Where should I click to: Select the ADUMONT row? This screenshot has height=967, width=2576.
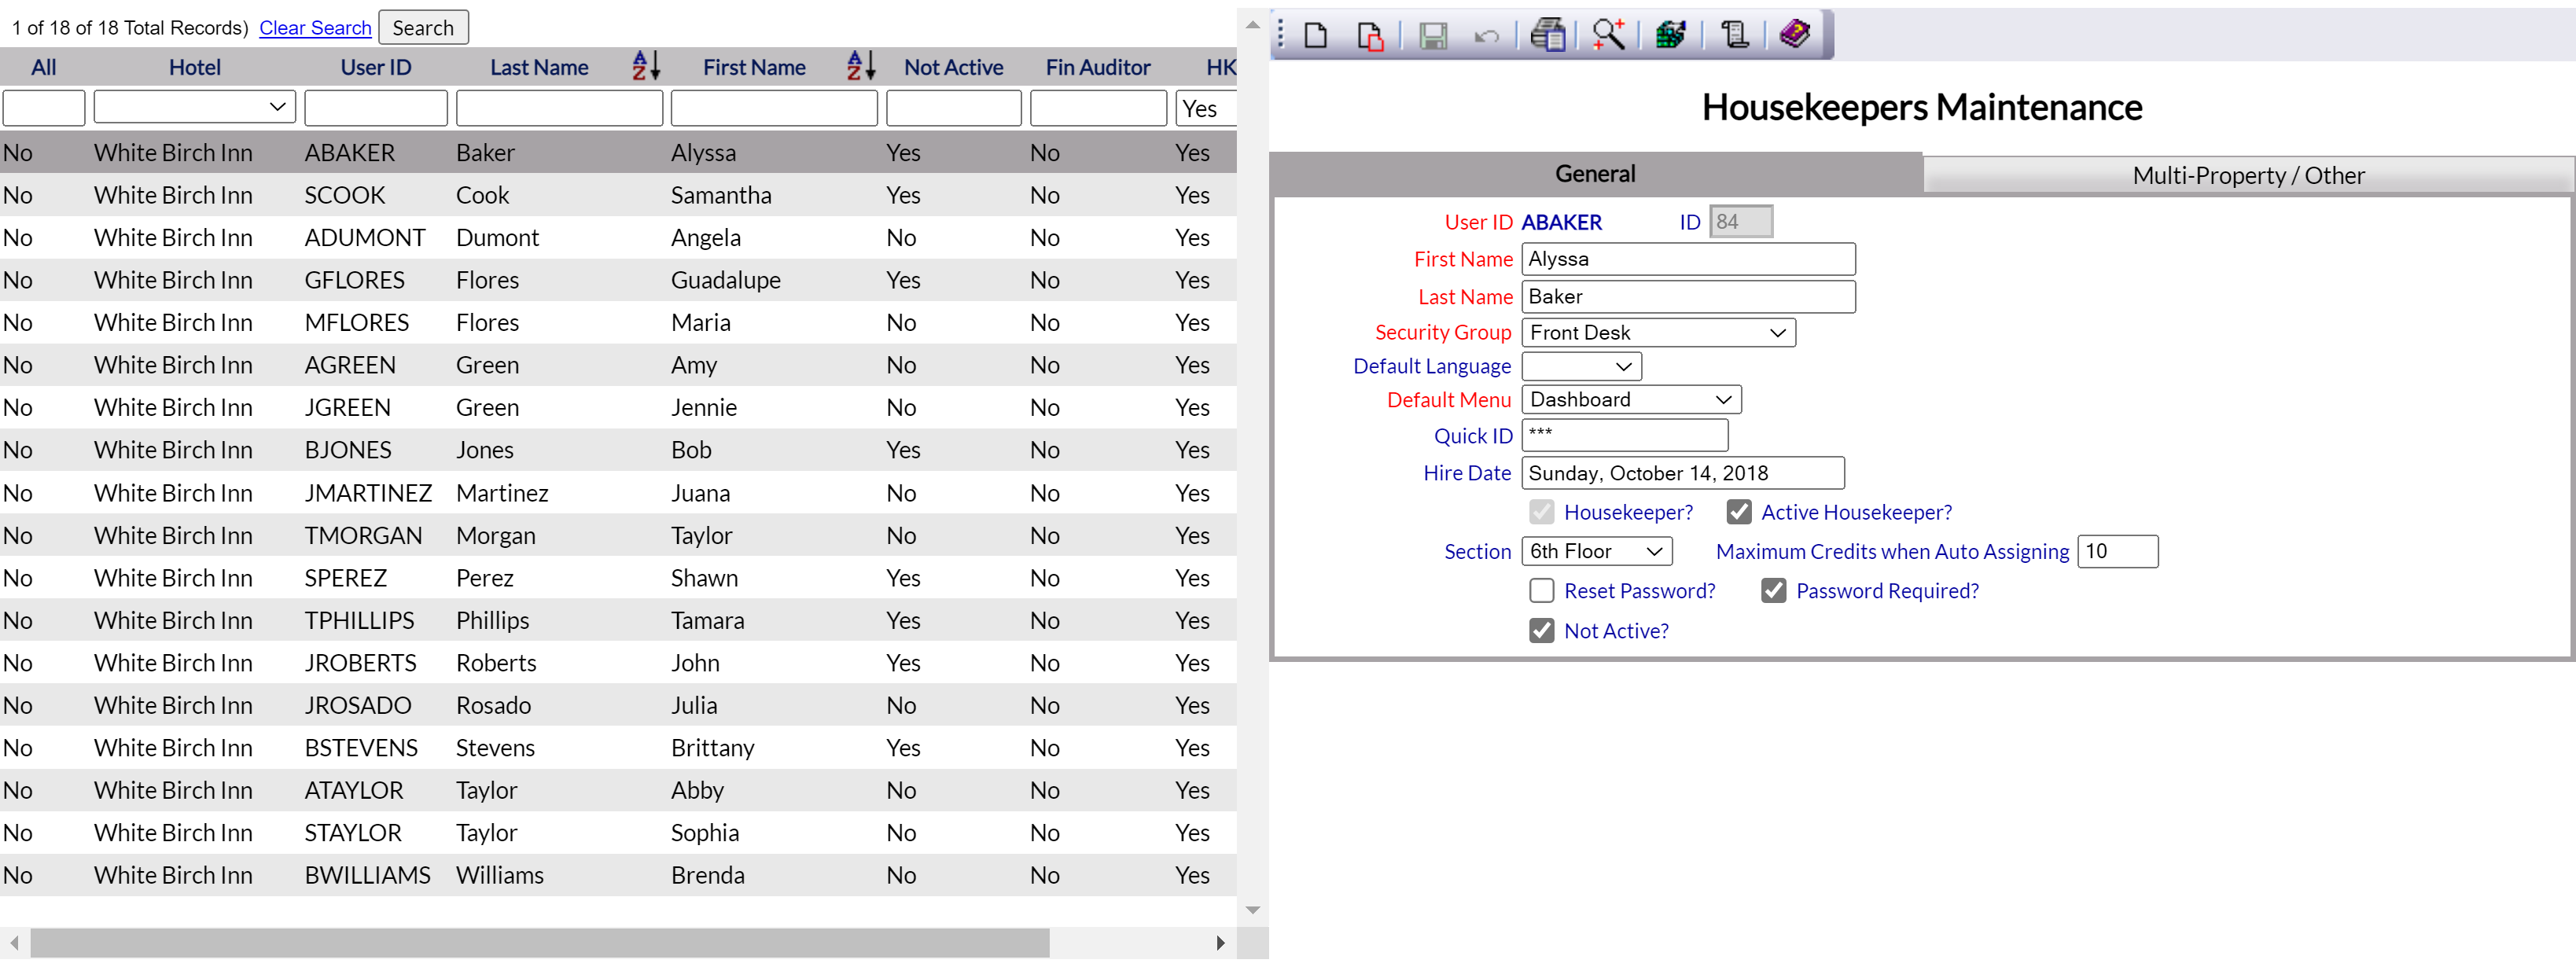pos(618,238)
